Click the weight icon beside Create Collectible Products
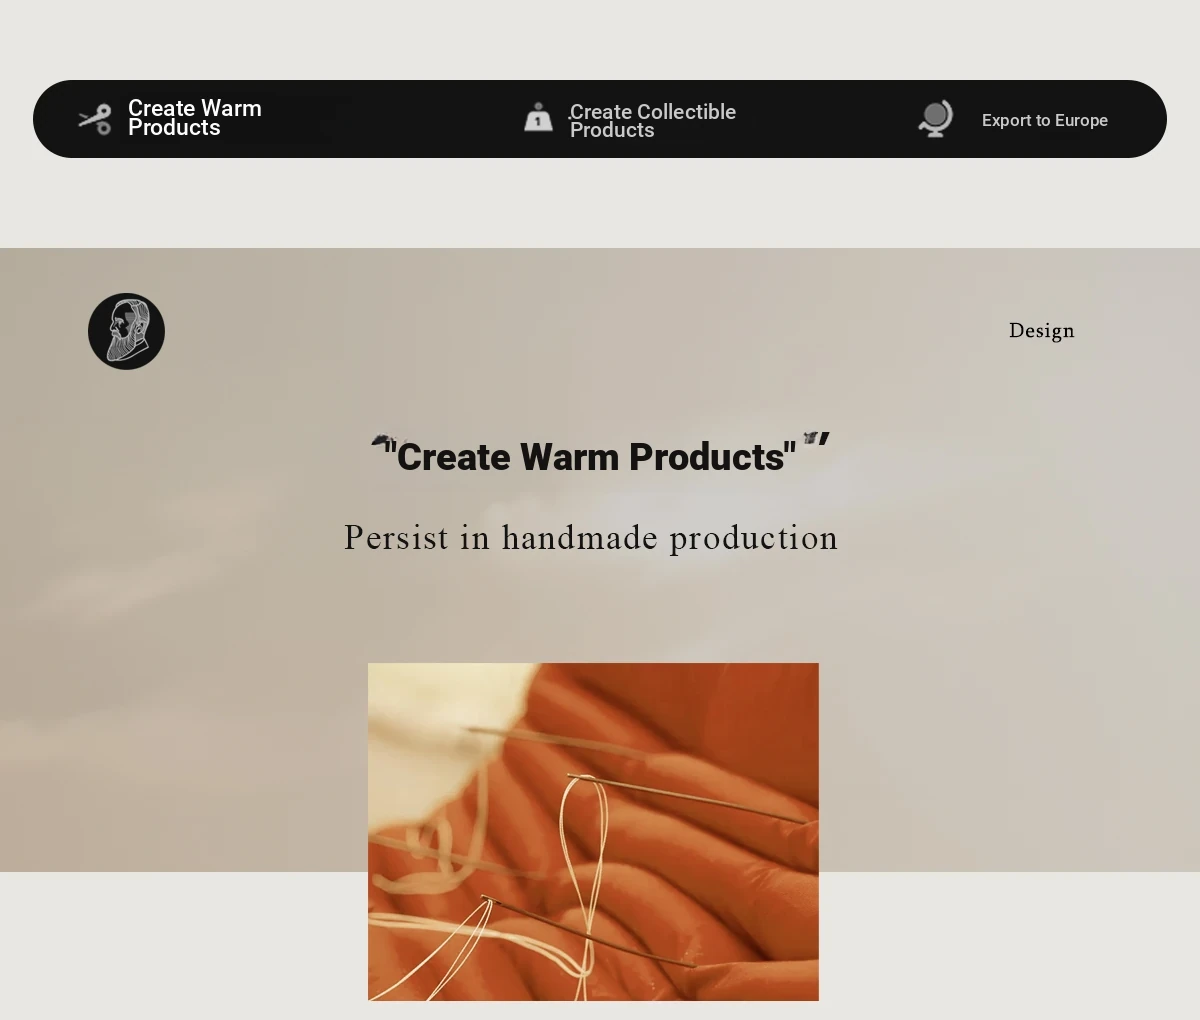1200x1020 pixels. click(x=538, y=117)
